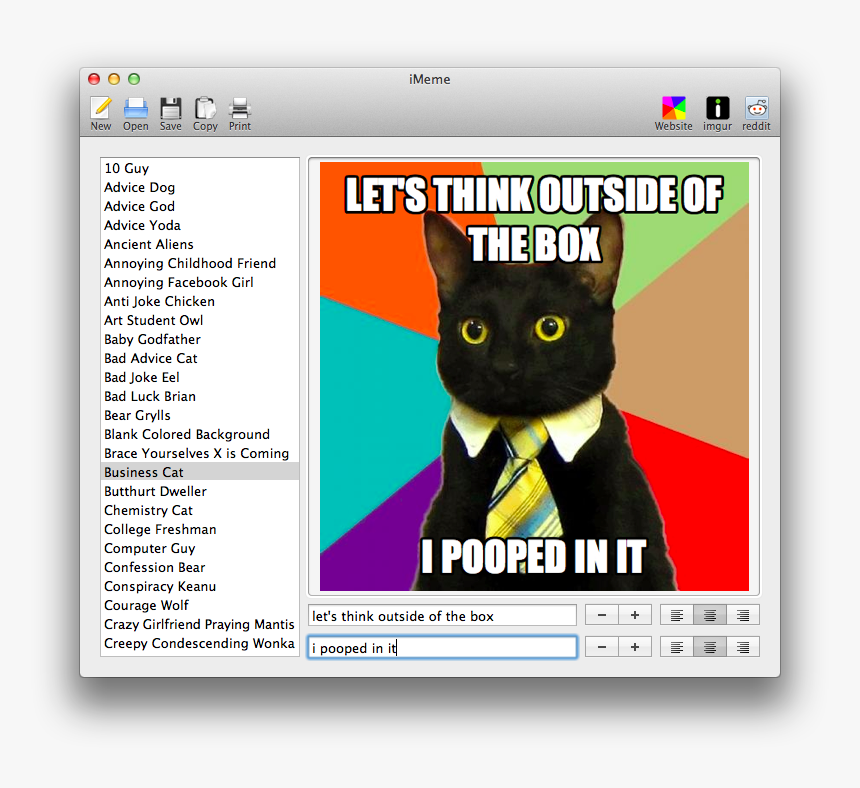Choose 'Chemistry Cat' meme
Viewport: 860px width, 788px height.
tap(200, 511)
